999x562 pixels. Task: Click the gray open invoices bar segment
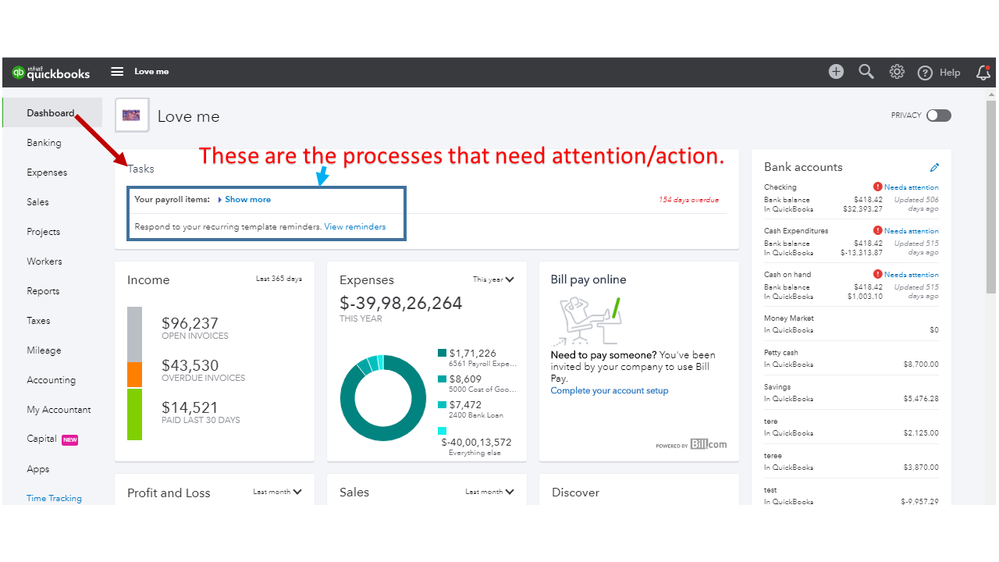pos(134,335)
